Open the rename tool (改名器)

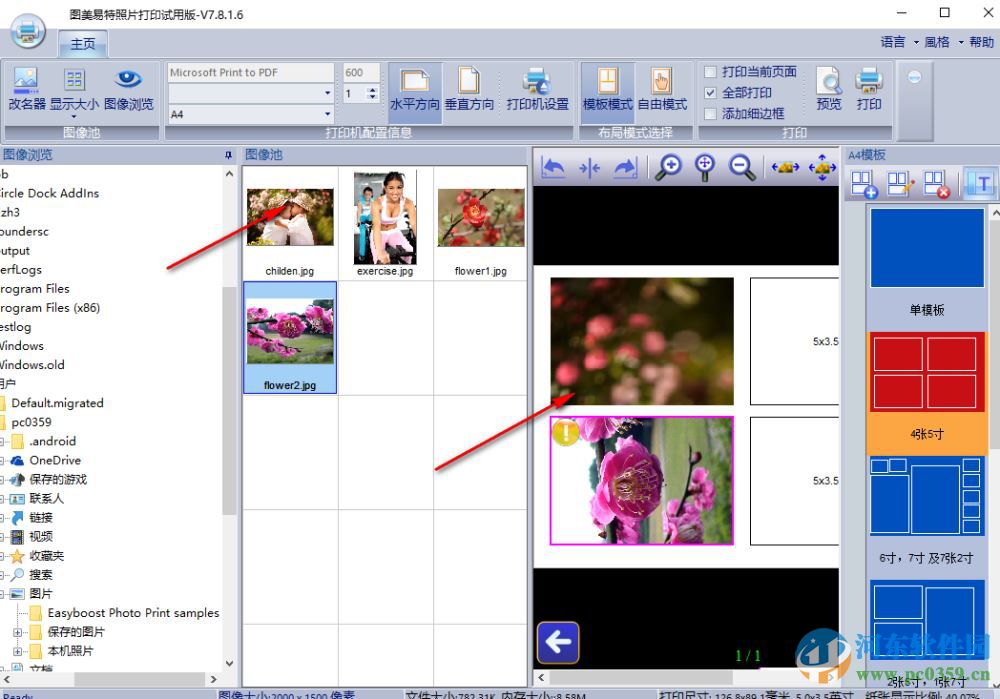pyautogui.click(x=27, y=89)
